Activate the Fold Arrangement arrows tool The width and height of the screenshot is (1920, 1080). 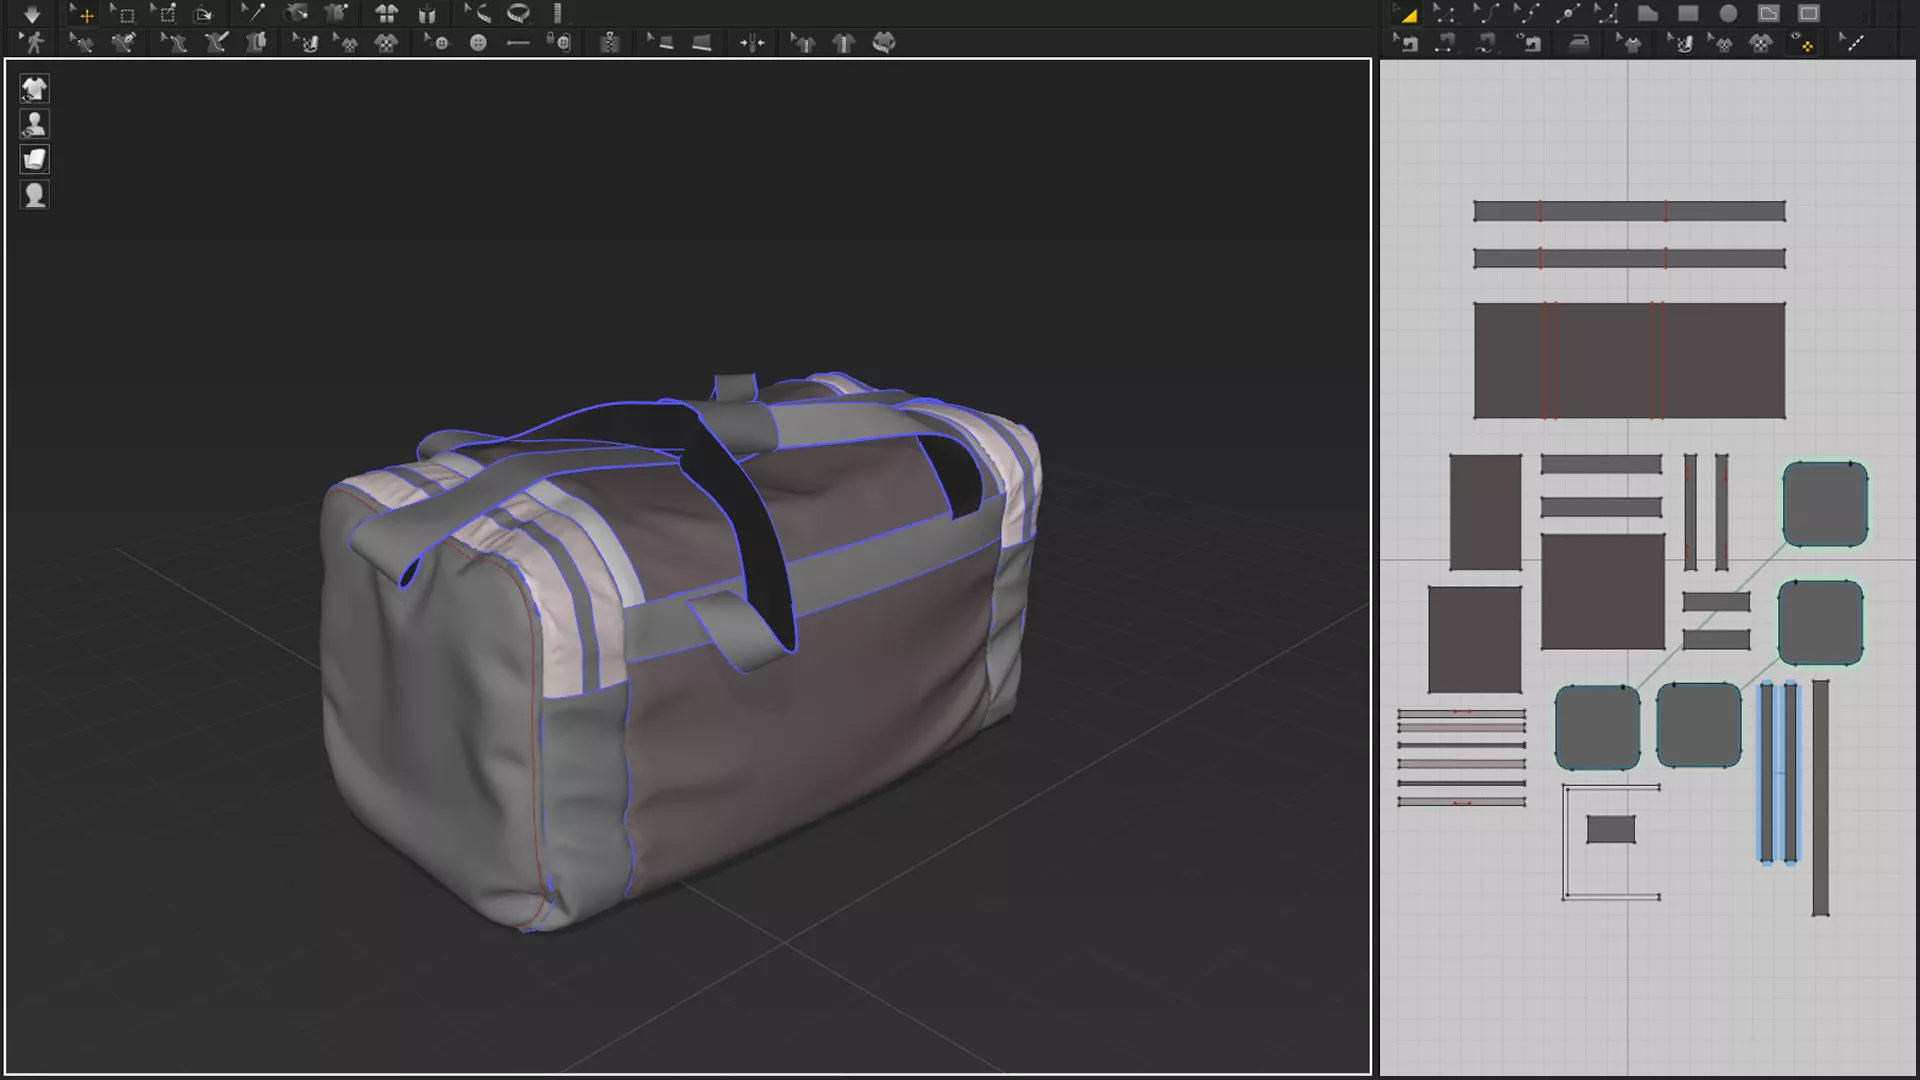[752, 43]
